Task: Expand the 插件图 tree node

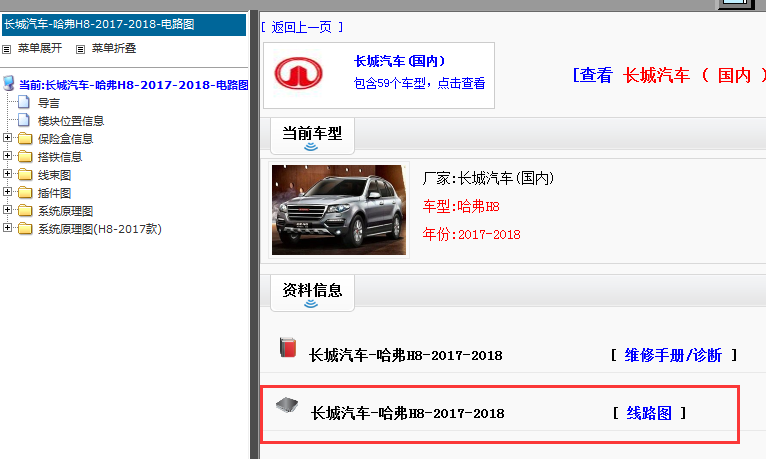Action: coord(7,192)
